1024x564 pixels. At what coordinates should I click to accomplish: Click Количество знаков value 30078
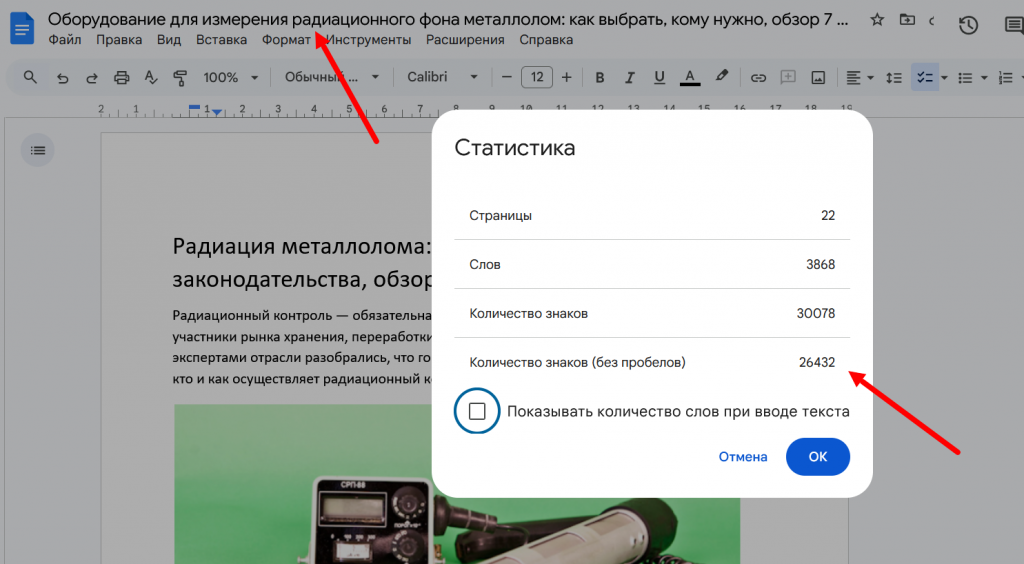coord(816,313)
